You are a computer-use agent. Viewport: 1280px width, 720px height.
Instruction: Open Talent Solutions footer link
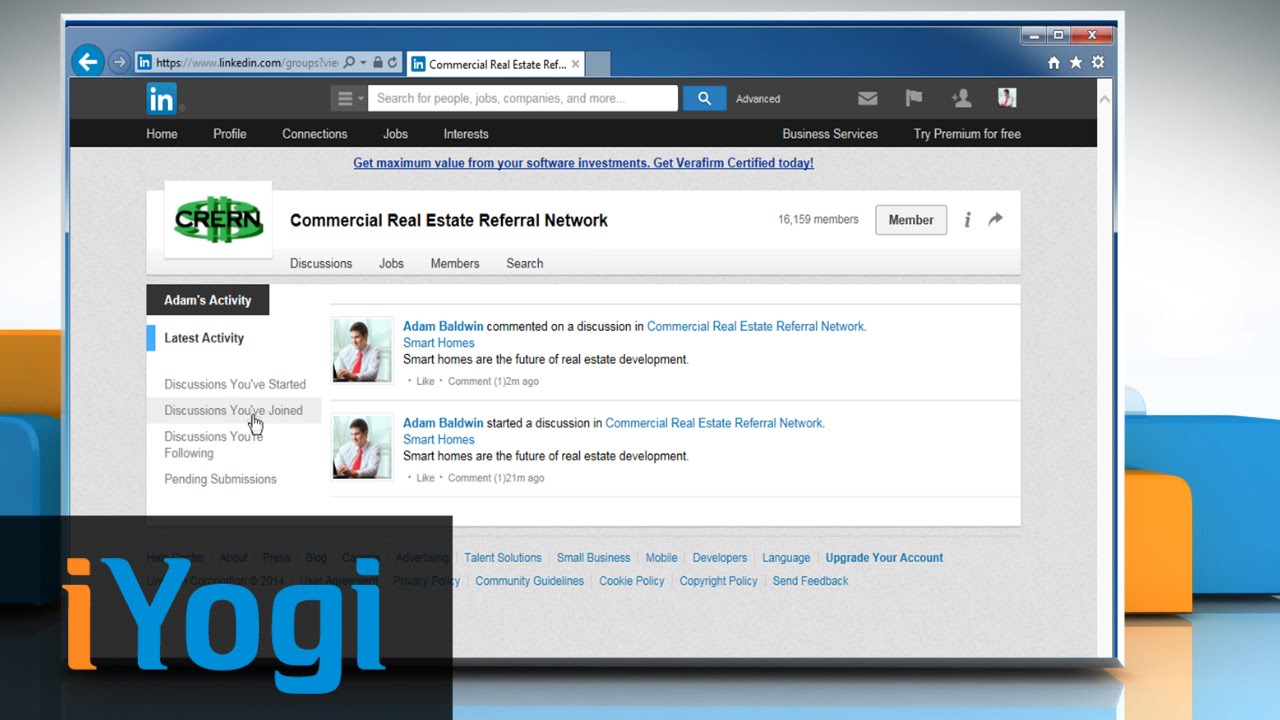tap(503, 558)
